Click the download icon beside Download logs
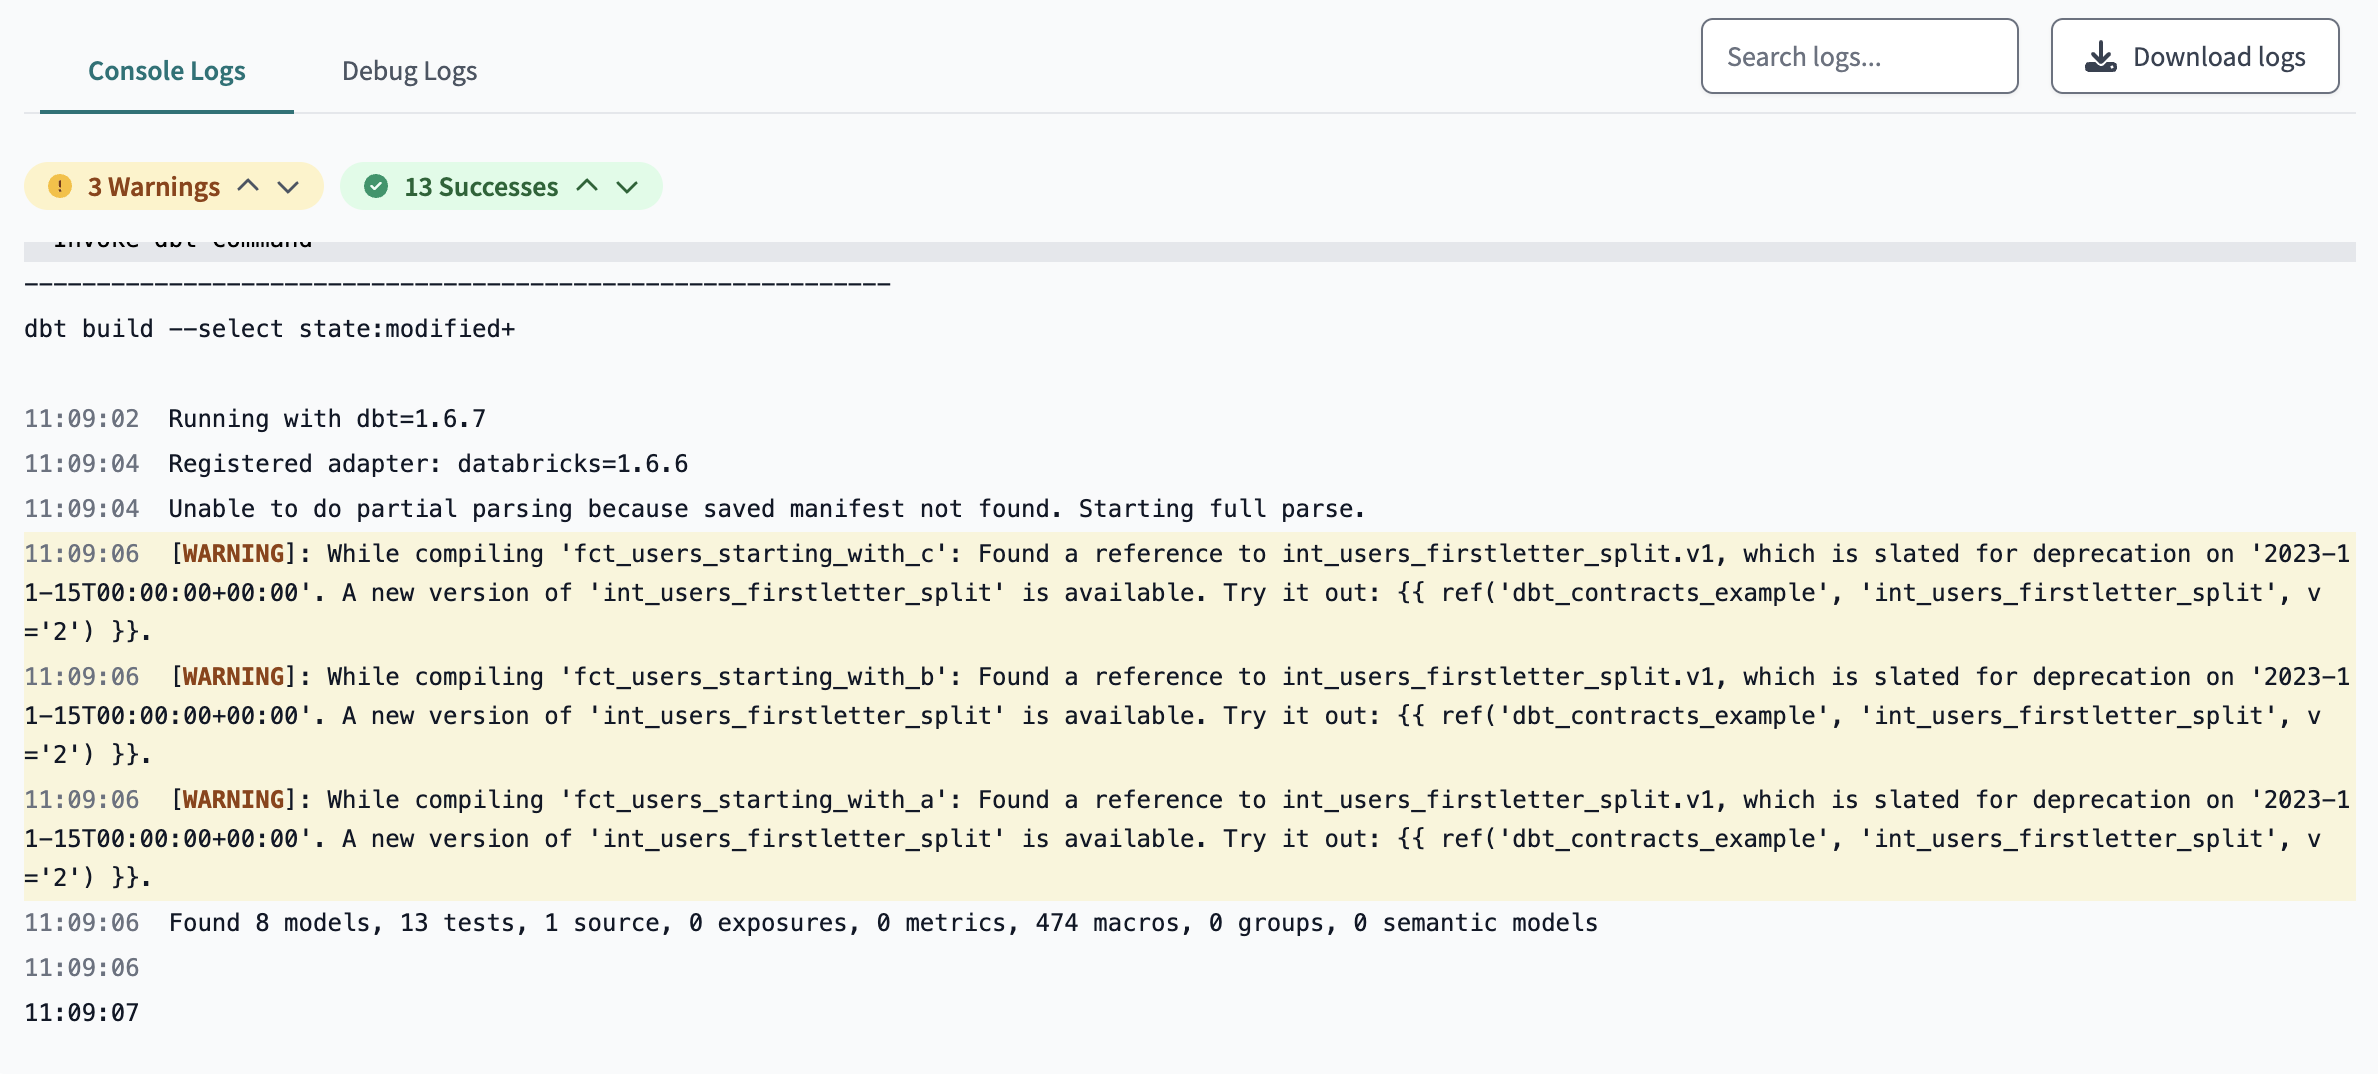The image size is (2378, 1074). (2100, 57)
